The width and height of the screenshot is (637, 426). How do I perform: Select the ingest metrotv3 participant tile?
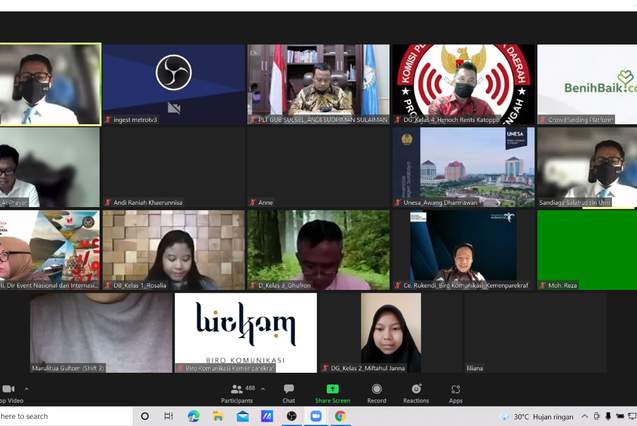coord(173,84)
